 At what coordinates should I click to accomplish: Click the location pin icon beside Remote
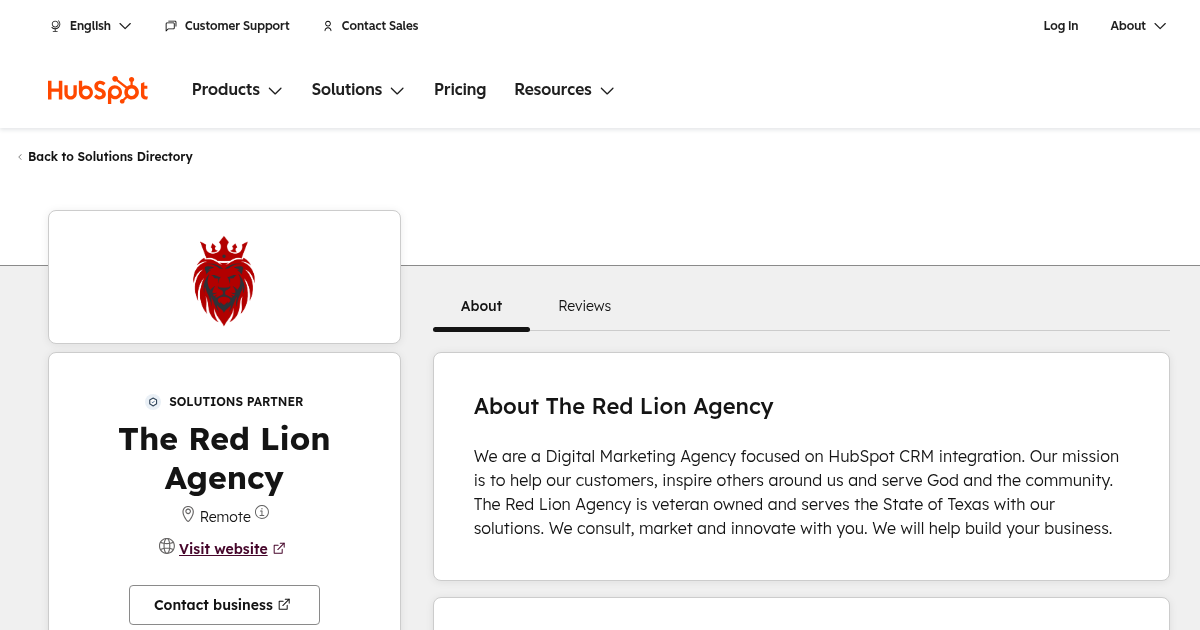tap(187, 514)
